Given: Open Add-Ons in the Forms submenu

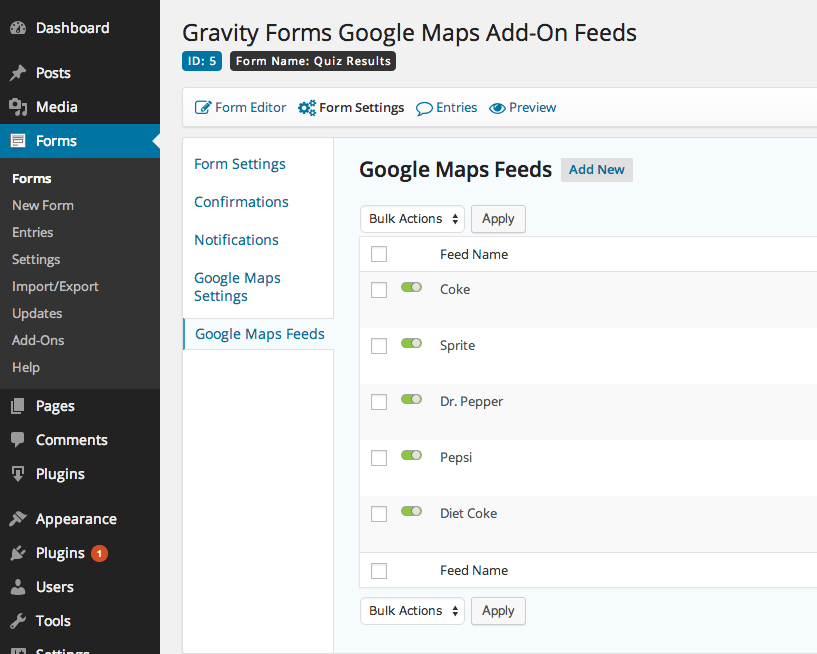Looking at the screenshot, I should click(38, 340).
